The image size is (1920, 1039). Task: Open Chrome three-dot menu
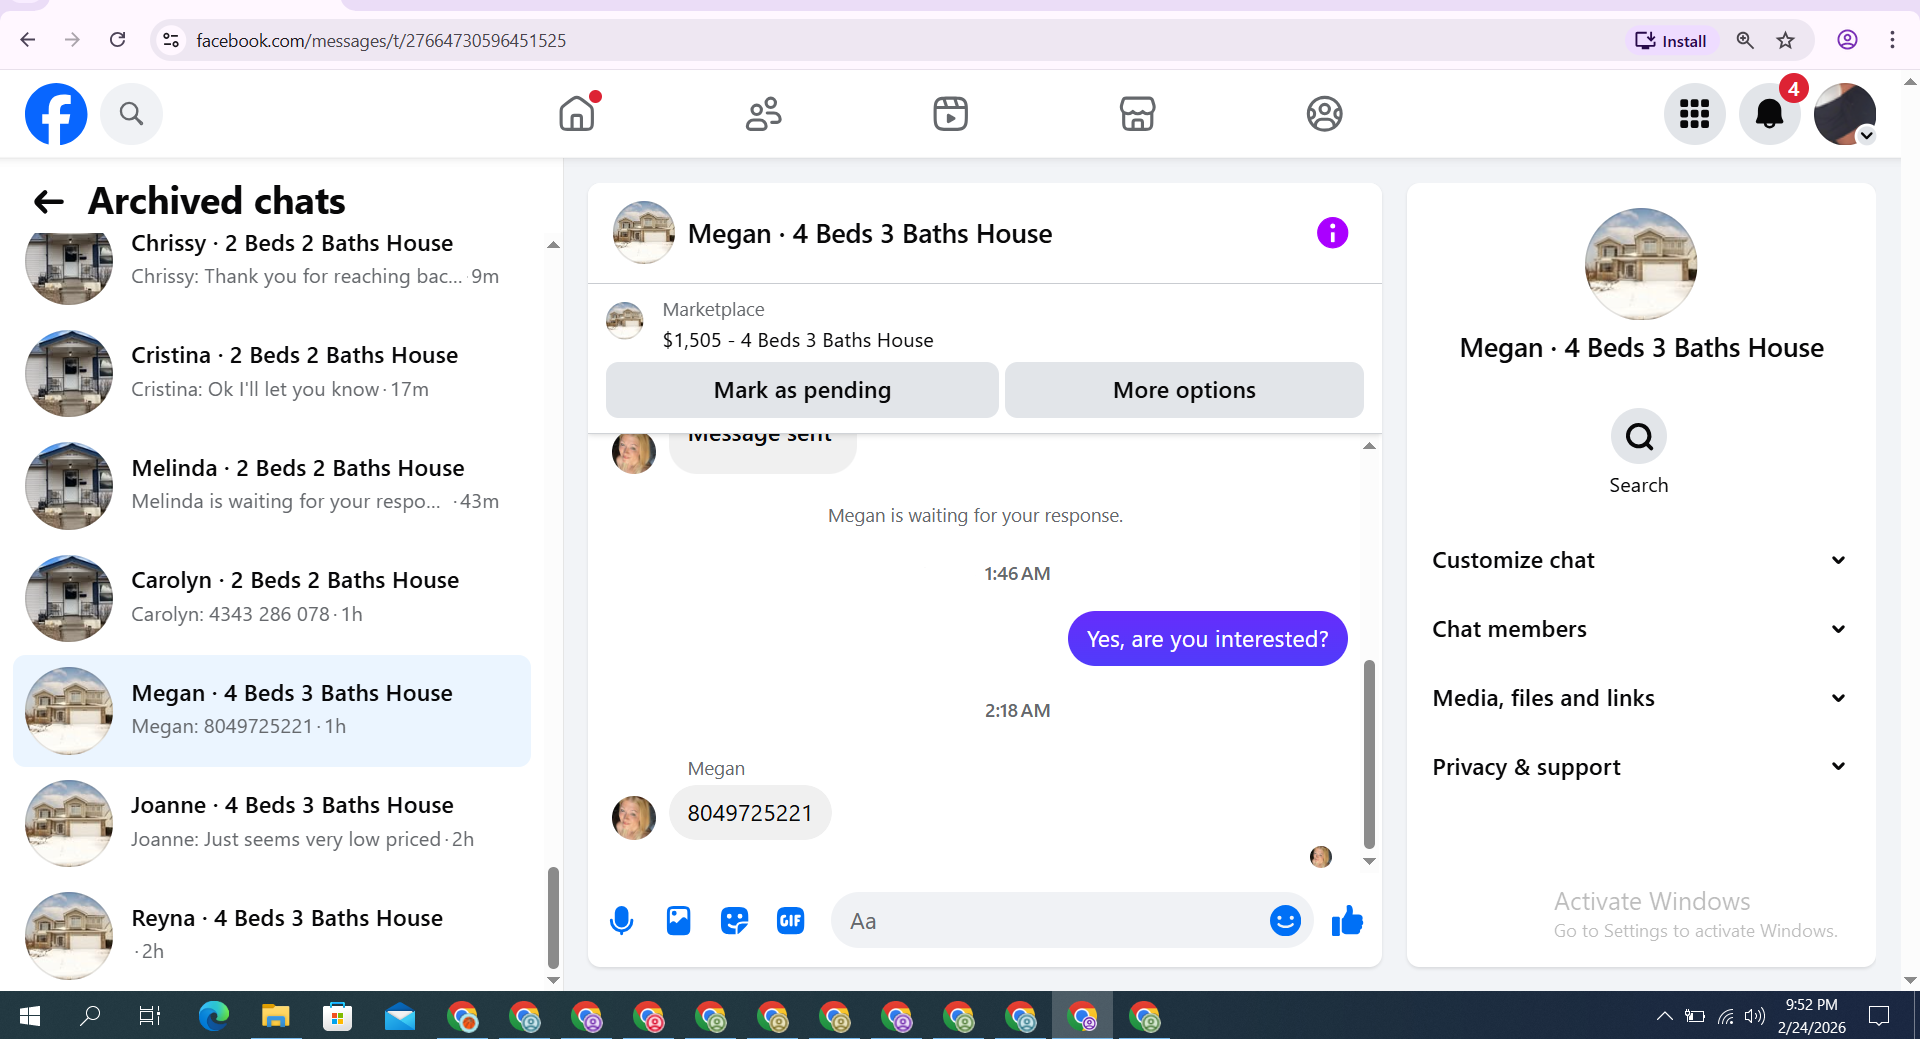pyautogui.click(x=1892, y=40)
